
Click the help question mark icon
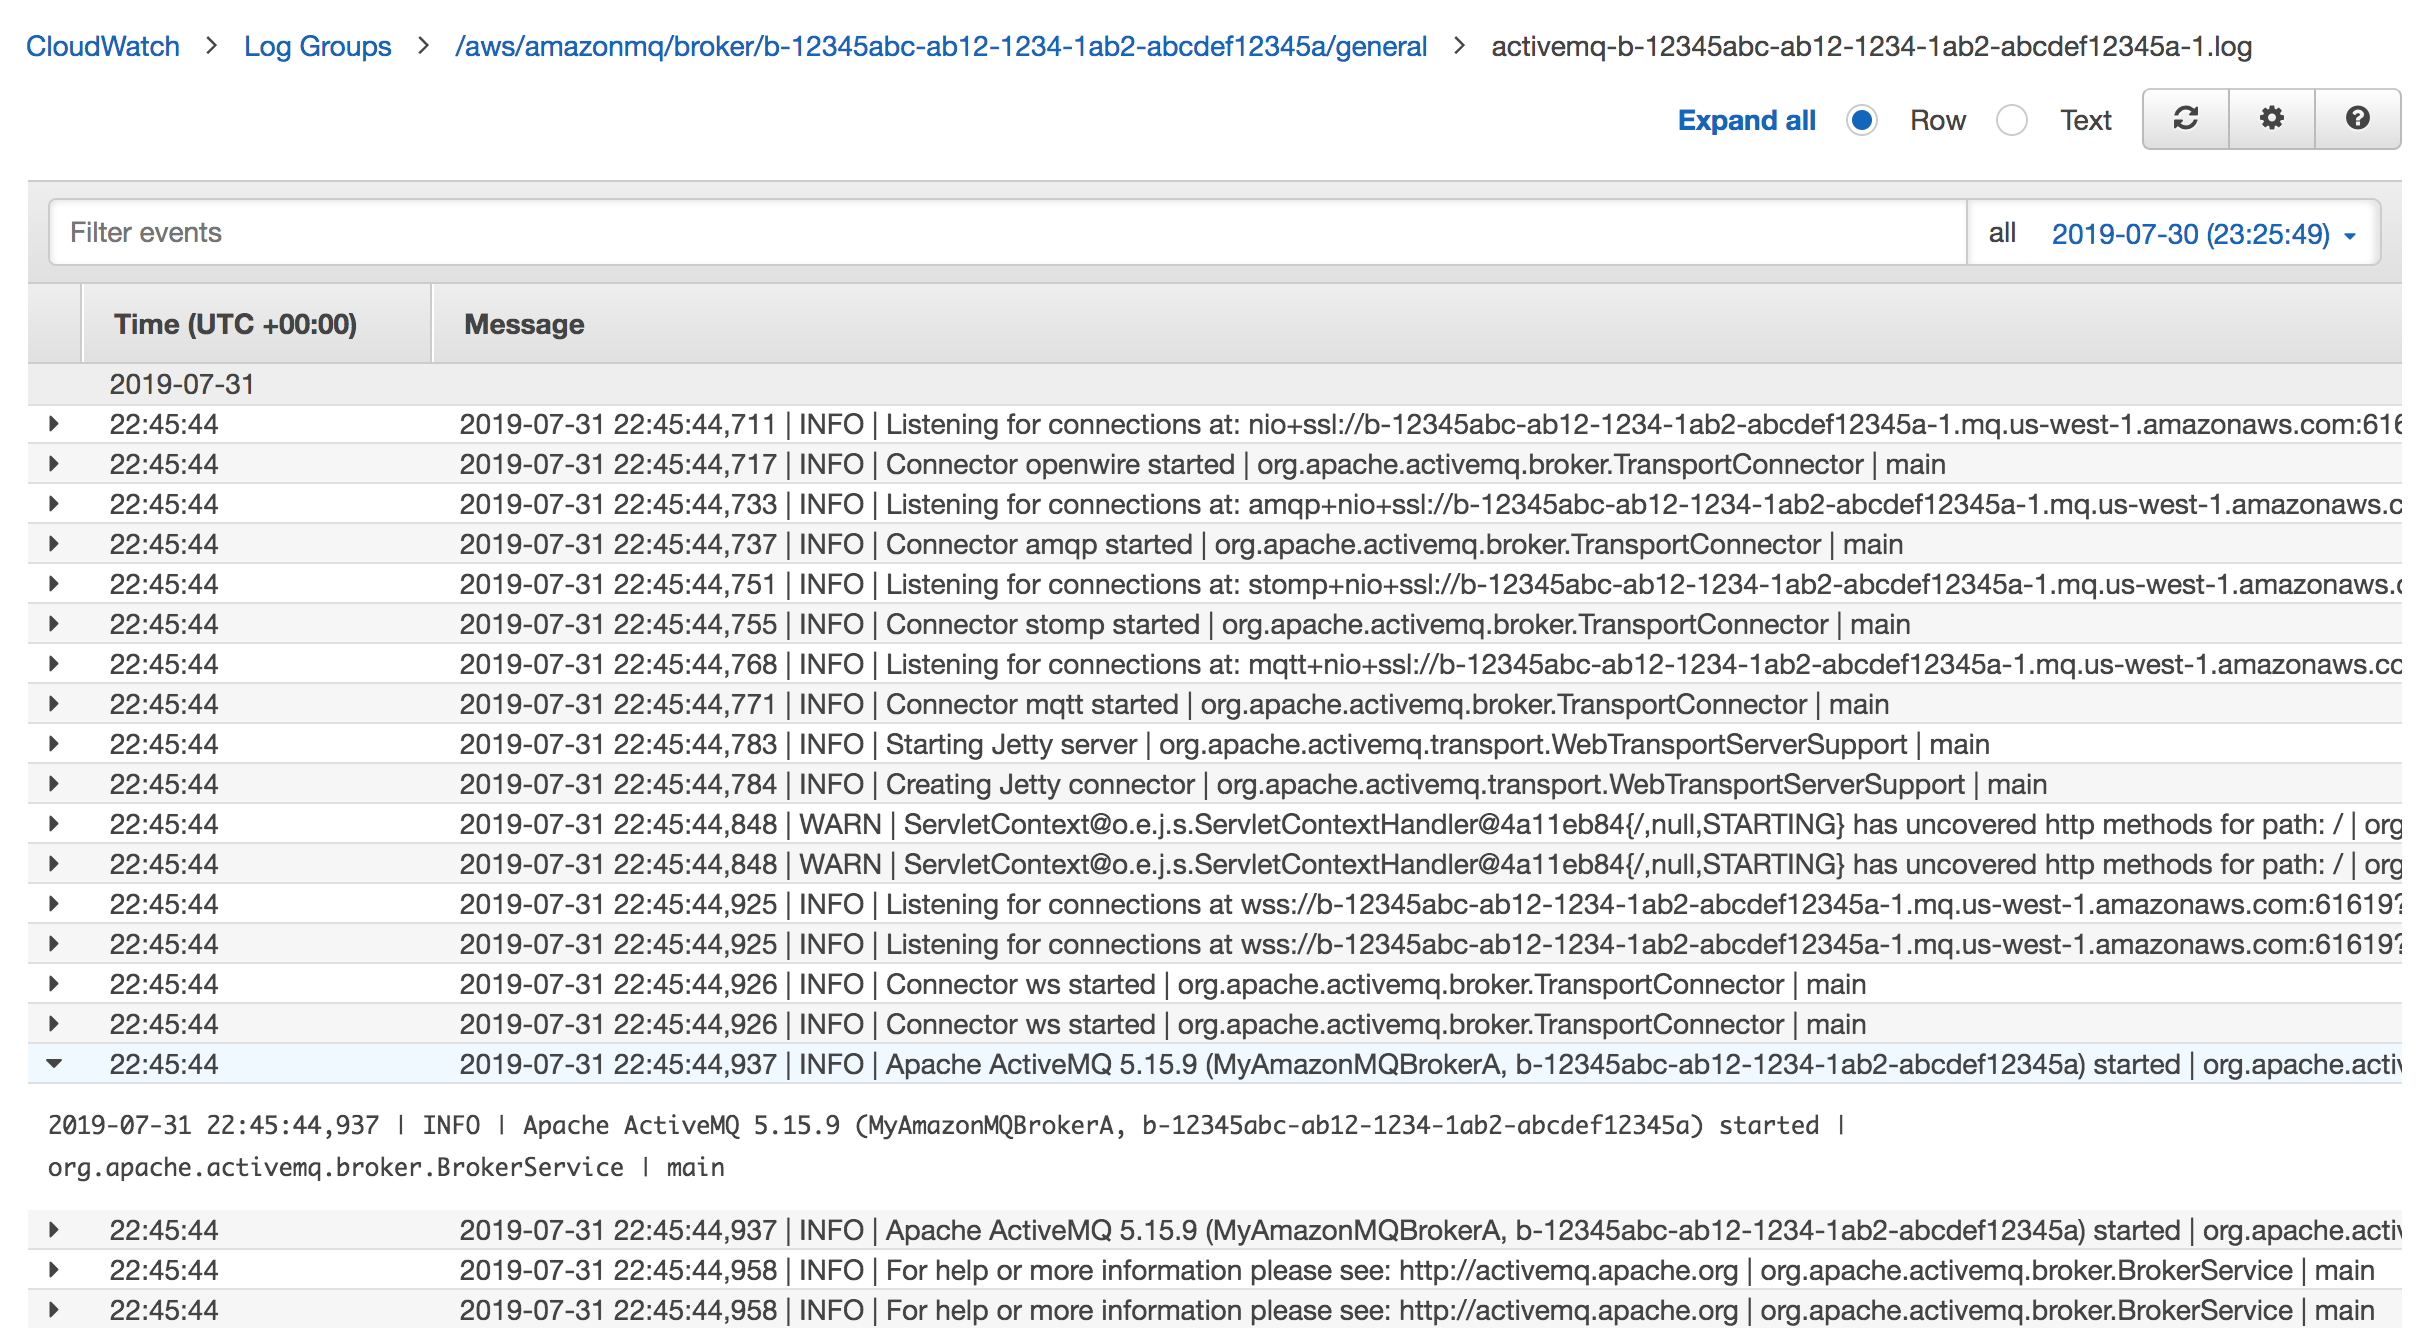click(2358, 119)
